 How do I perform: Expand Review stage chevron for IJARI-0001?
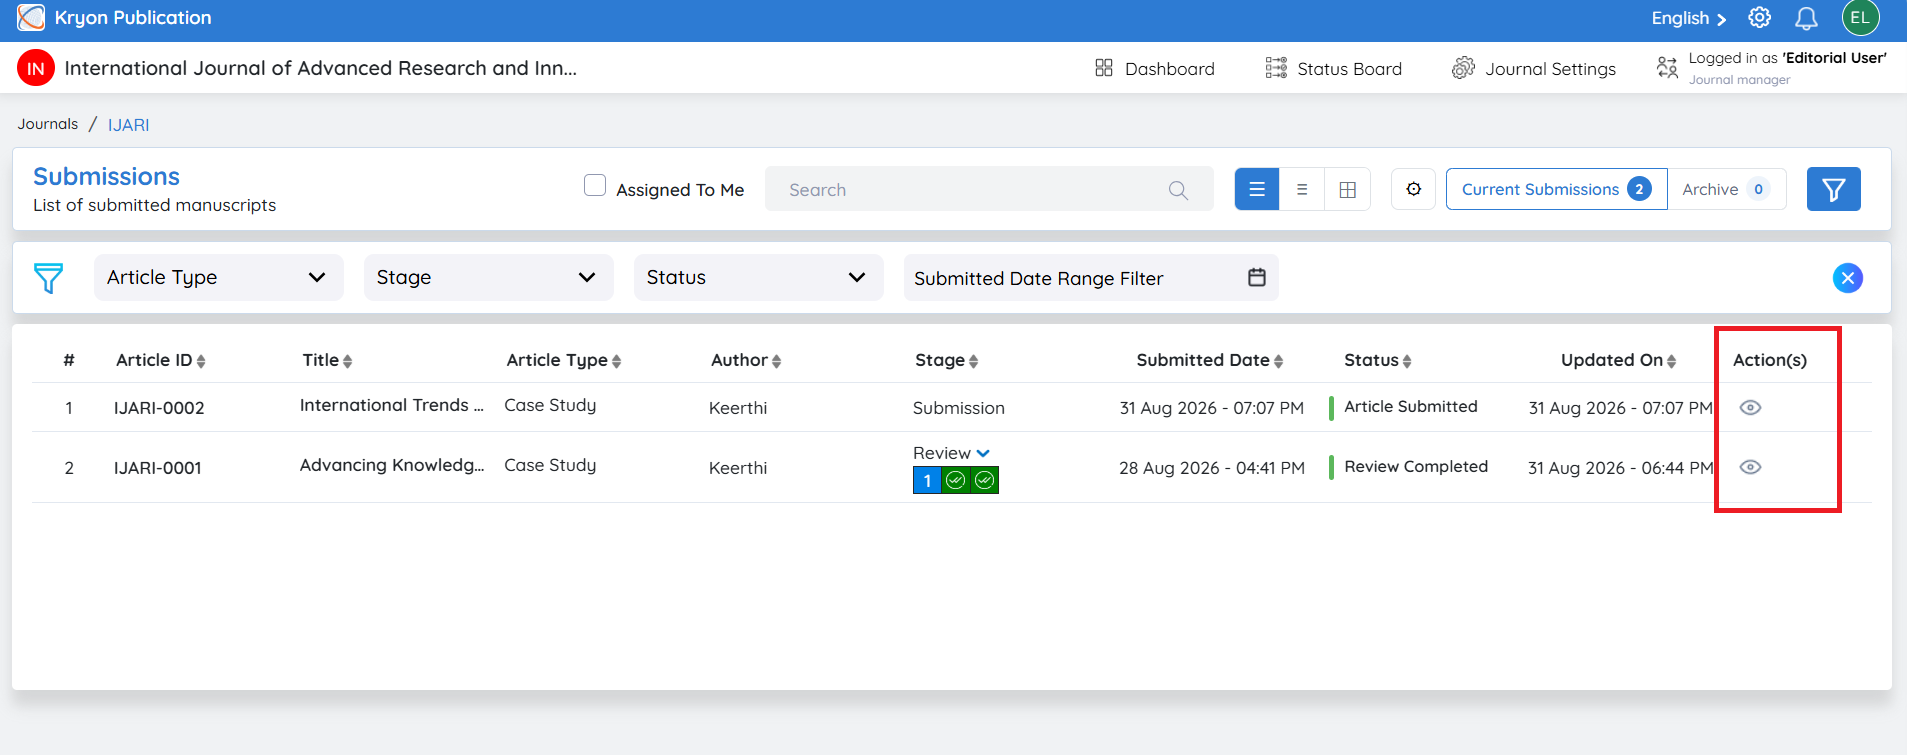(x=983, y=453)
